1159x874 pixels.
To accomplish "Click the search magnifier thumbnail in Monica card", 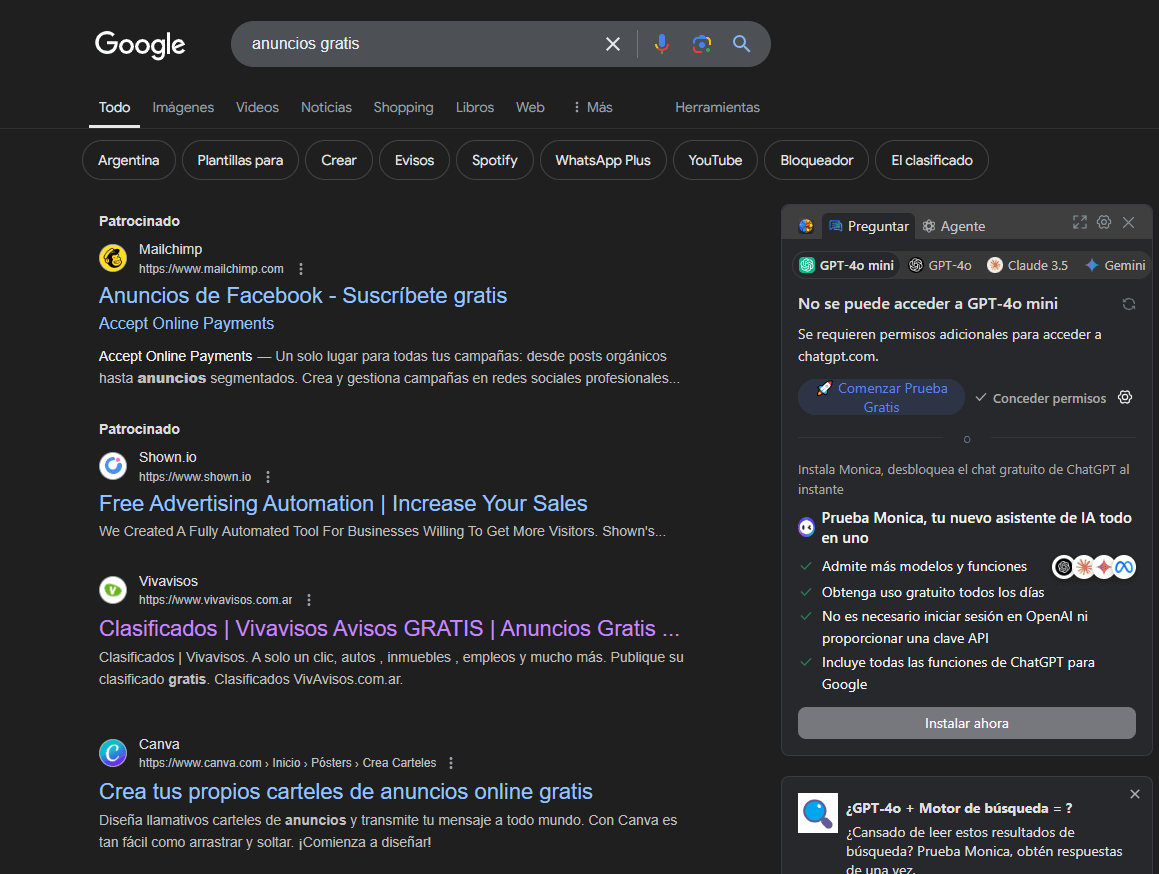I will (x=818, y=813).
